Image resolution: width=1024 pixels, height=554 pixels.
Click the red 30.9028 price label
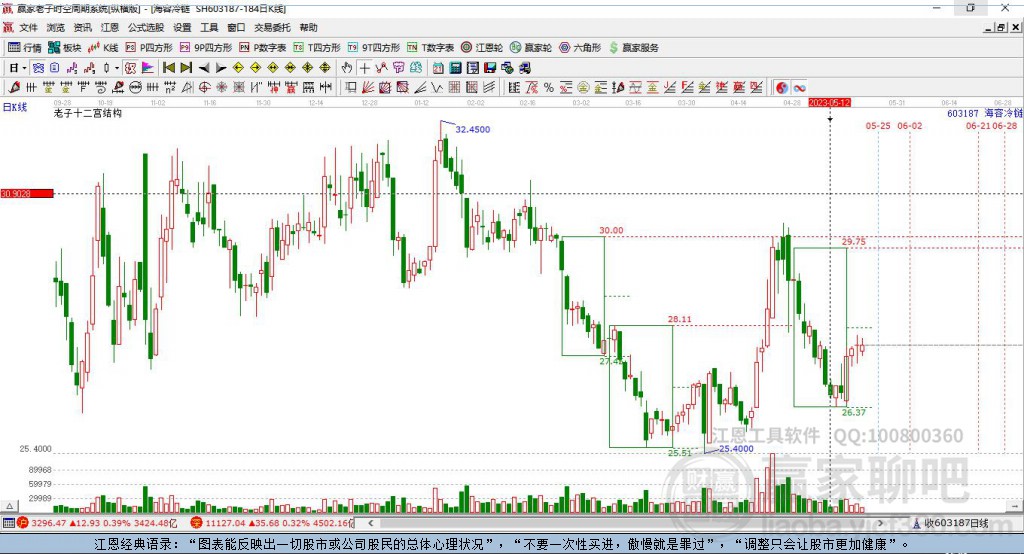click(x=27, y=193)
